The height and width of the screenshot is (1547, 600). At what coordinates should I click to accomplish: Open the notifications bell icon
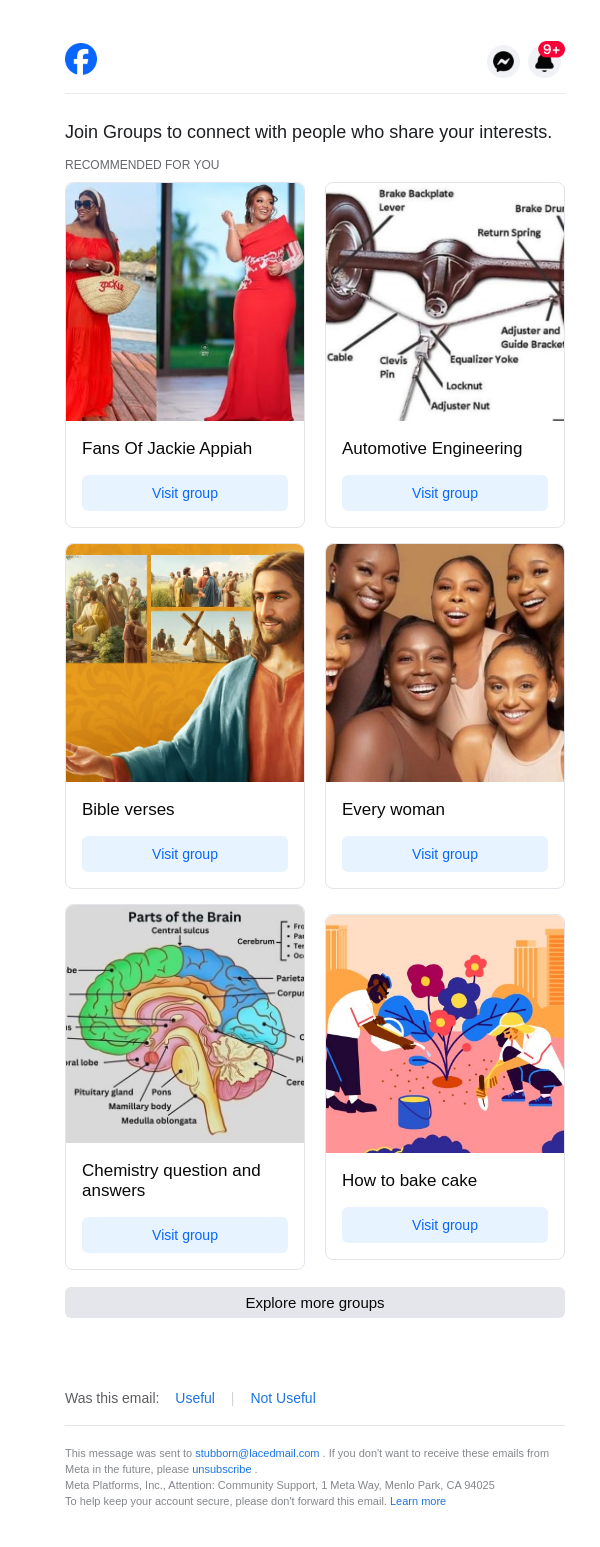[544, 61]
